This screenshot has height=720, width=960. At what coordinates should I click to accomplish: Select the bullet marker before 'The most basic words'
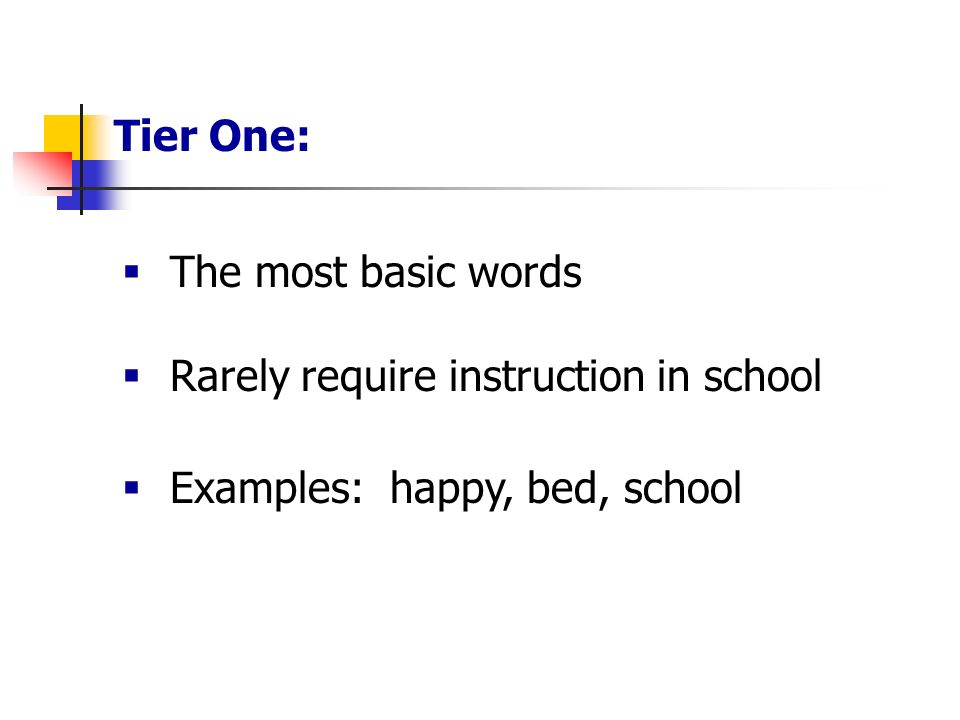point(132,271)
